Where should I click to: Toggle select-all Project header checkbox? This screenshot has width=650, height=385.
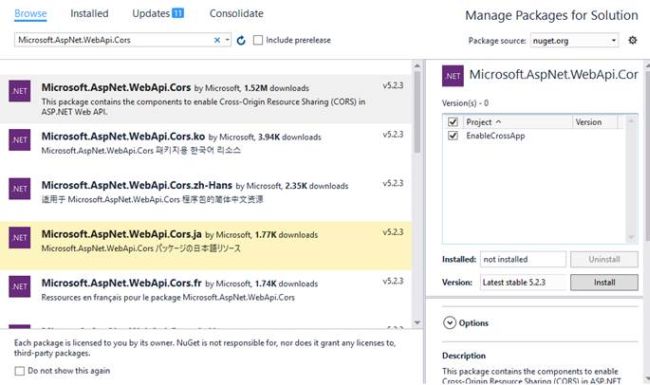tap(453, 122)
